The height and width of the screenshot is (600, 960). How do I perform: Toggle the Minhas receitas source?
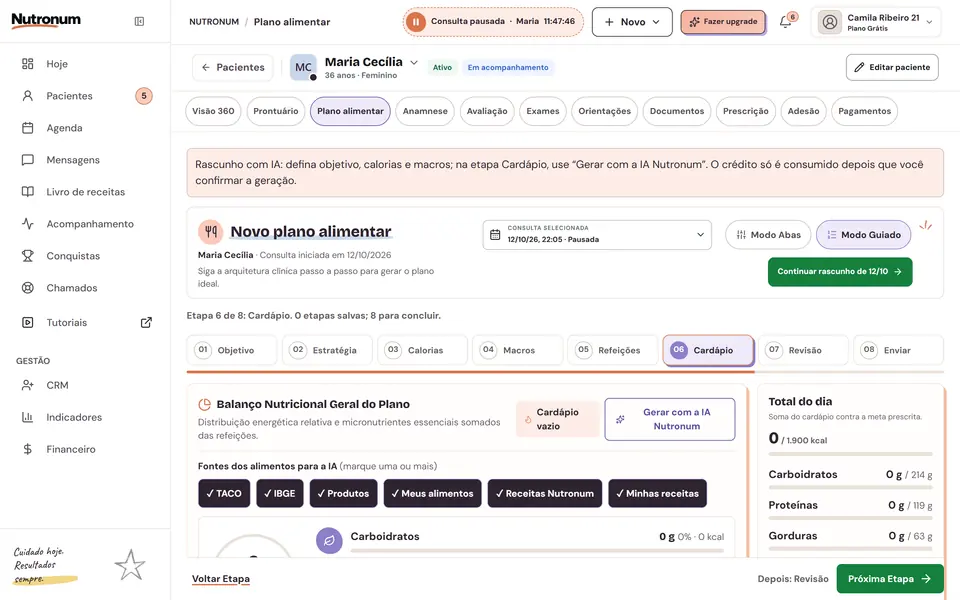pyautogui.click(x=658, y=493)
